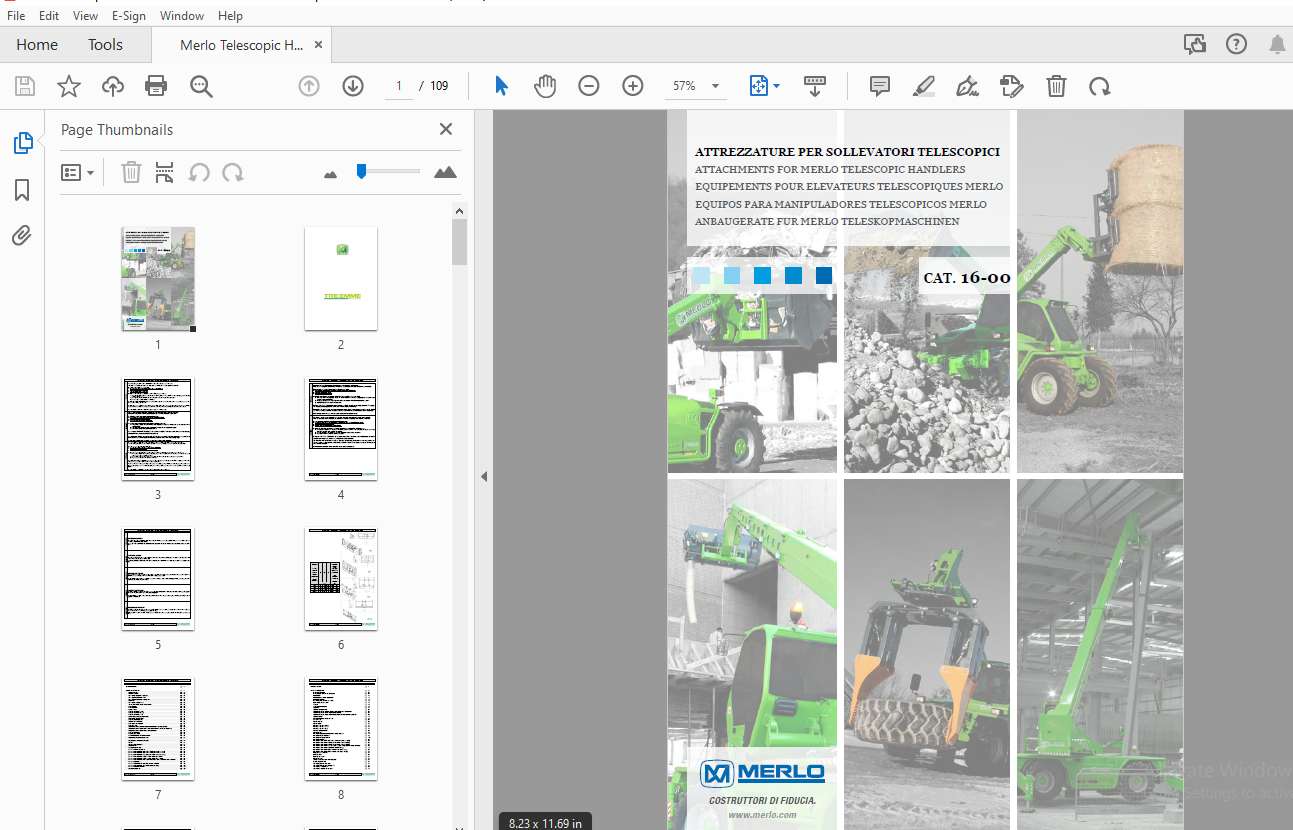Click the enlarge thumbnail size icon
Screen dimensions: 1293x830
pyautogui.click(x=446, y=172)
